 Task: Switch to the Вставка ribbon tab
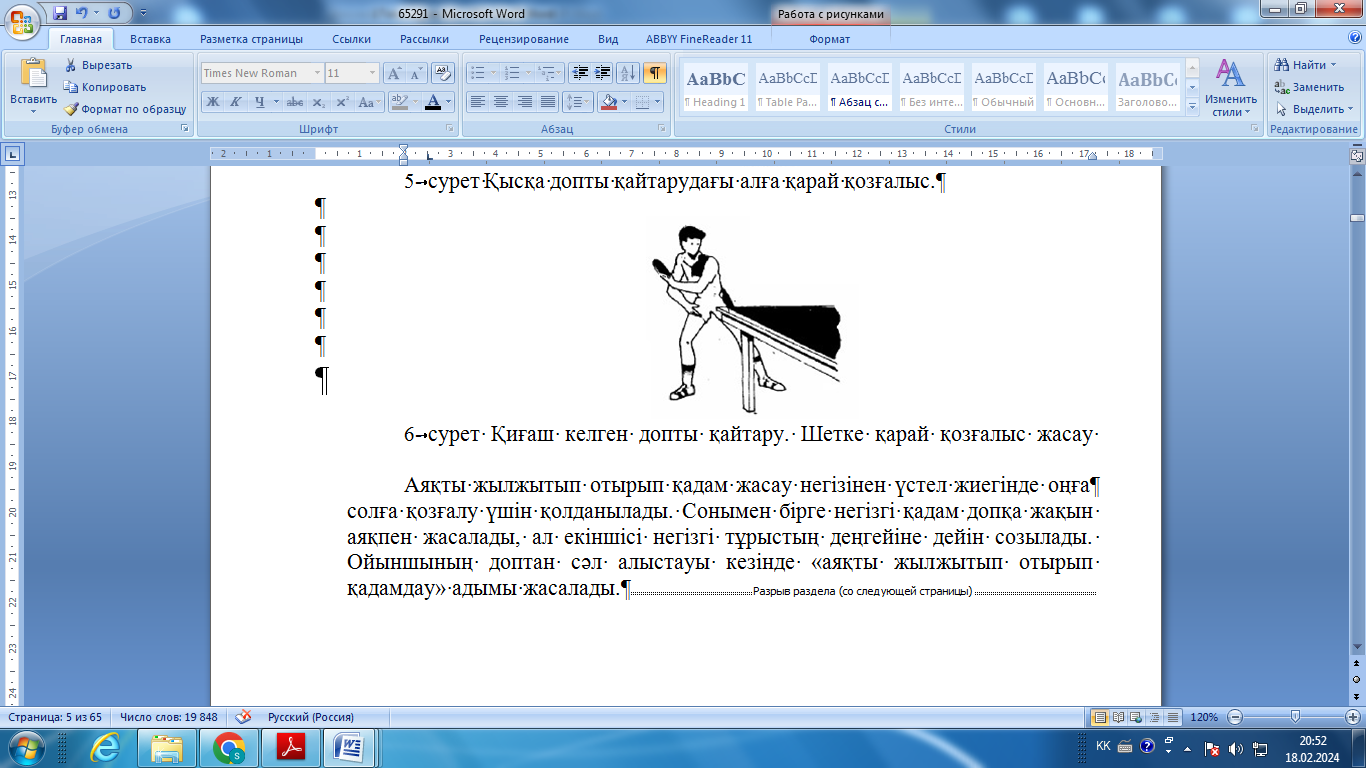click(x=150, y=39)
